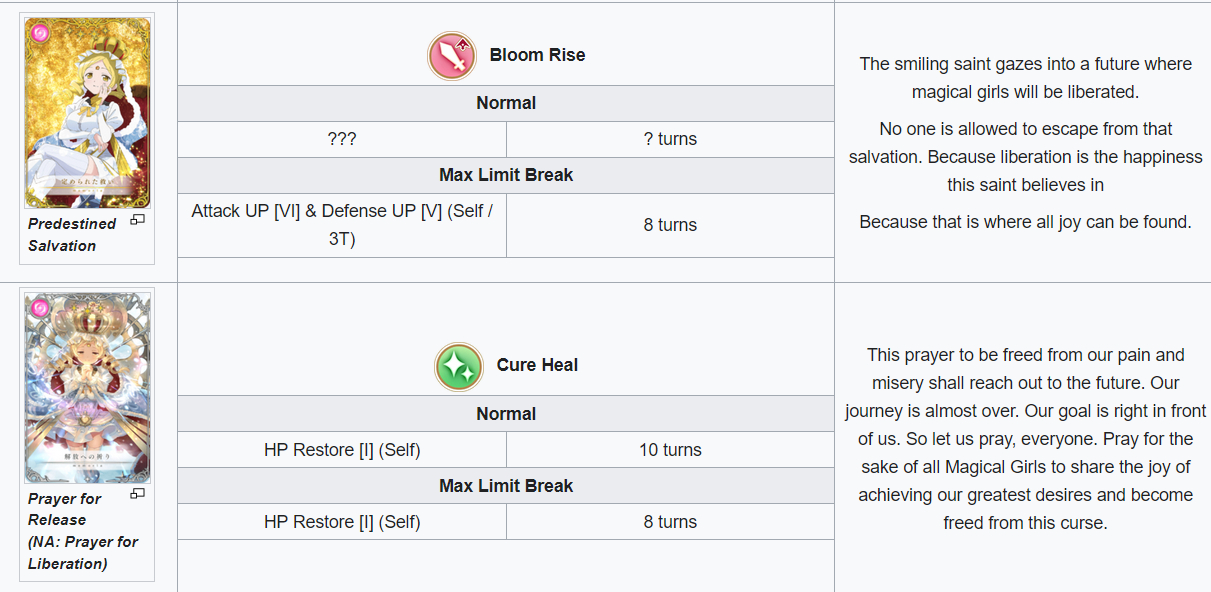Click the 10 turns cell

click(670, 450)
